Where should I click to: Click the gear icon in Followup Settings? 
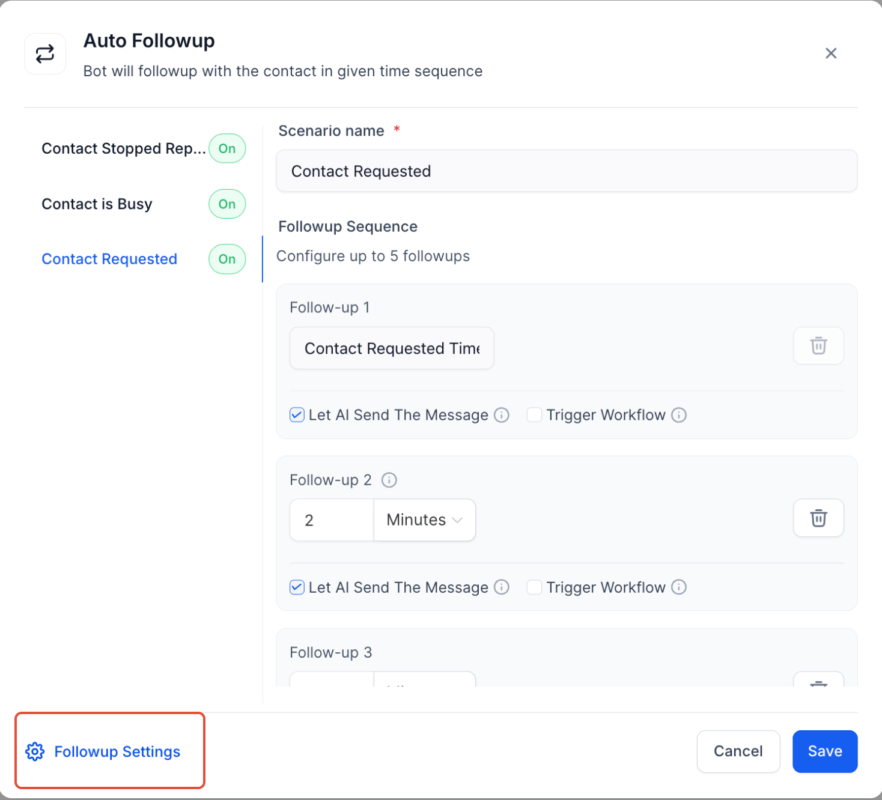(36, 751)
